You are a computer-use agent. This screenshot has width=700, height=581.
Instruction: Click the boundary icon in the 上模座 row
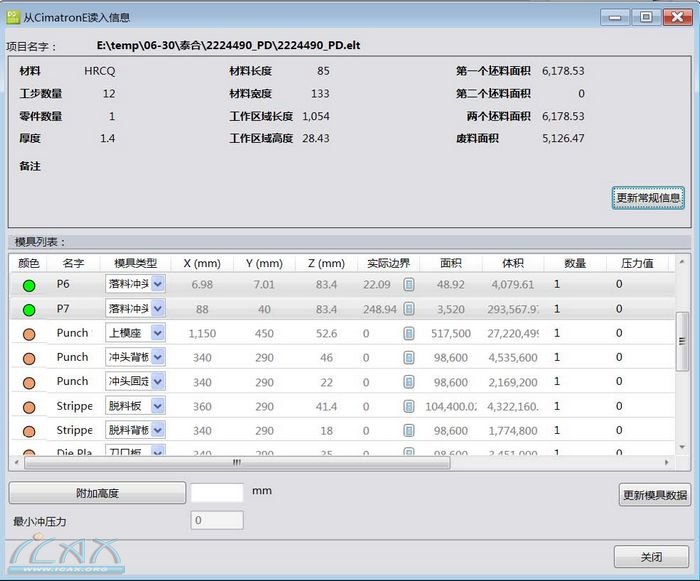tap(409, 333)
